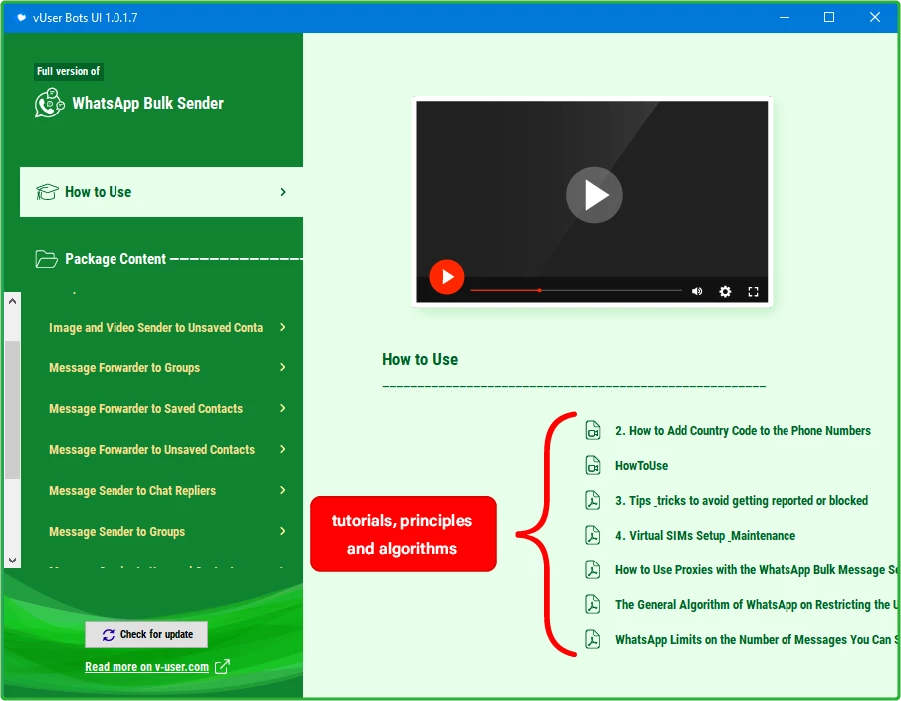Click the video file icon beside How to Add Country Code

(592, 430)
